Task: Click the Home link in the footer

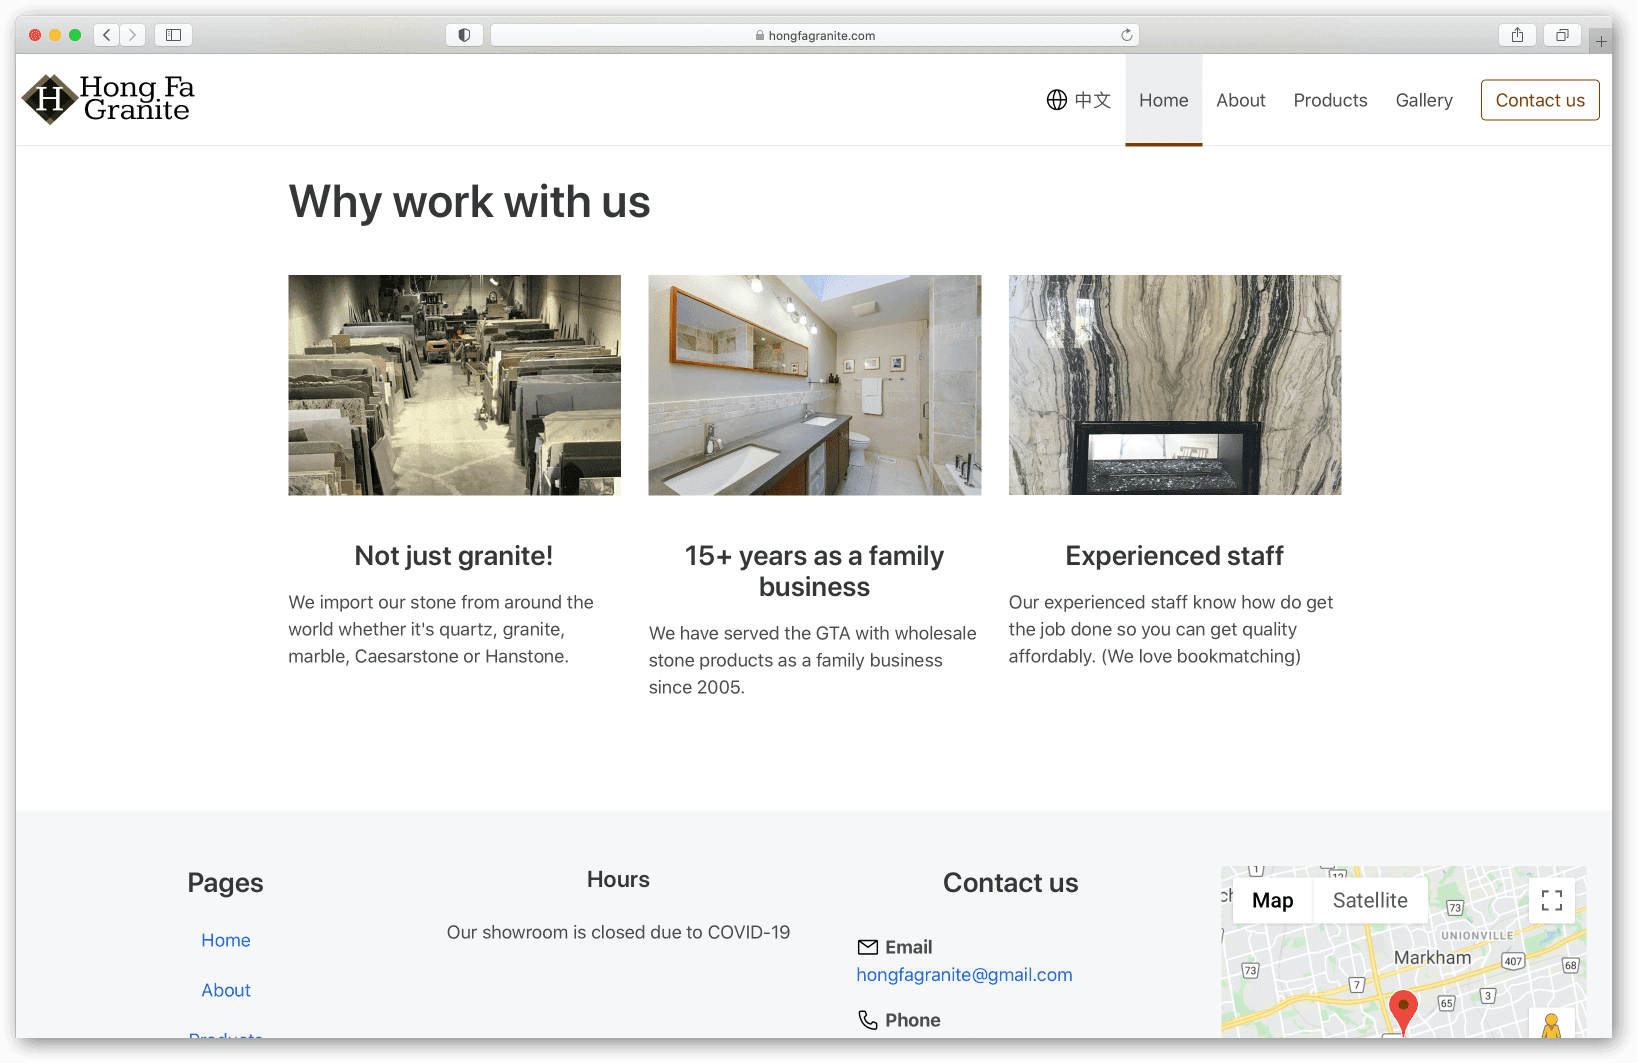Action: tap(226, 940)
